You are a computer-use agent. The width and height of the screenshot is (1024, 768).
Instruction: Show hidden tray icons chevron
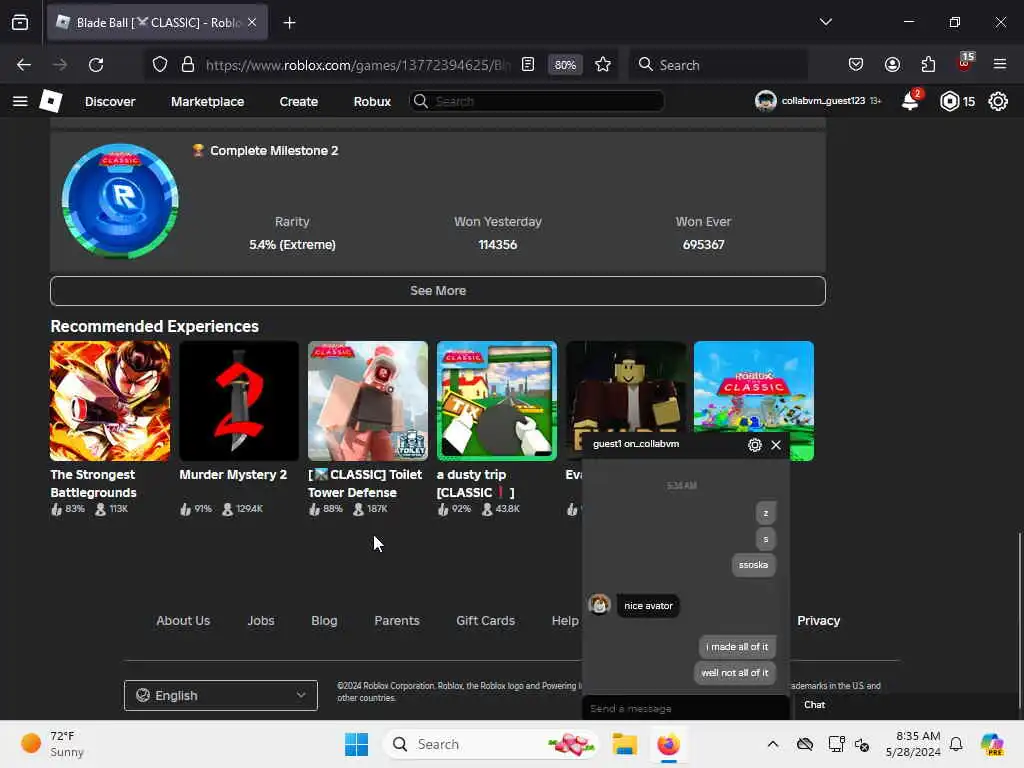(x=773, y=744)
